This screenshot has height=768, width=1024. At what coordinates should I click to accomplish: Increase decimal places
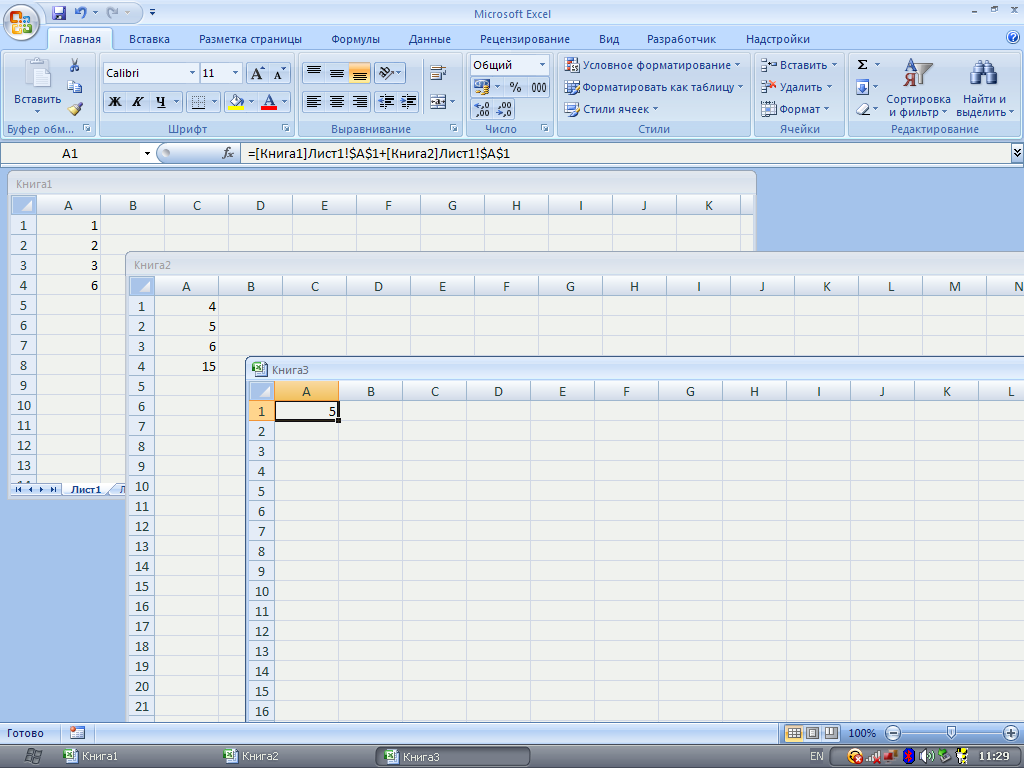[482, 109]
